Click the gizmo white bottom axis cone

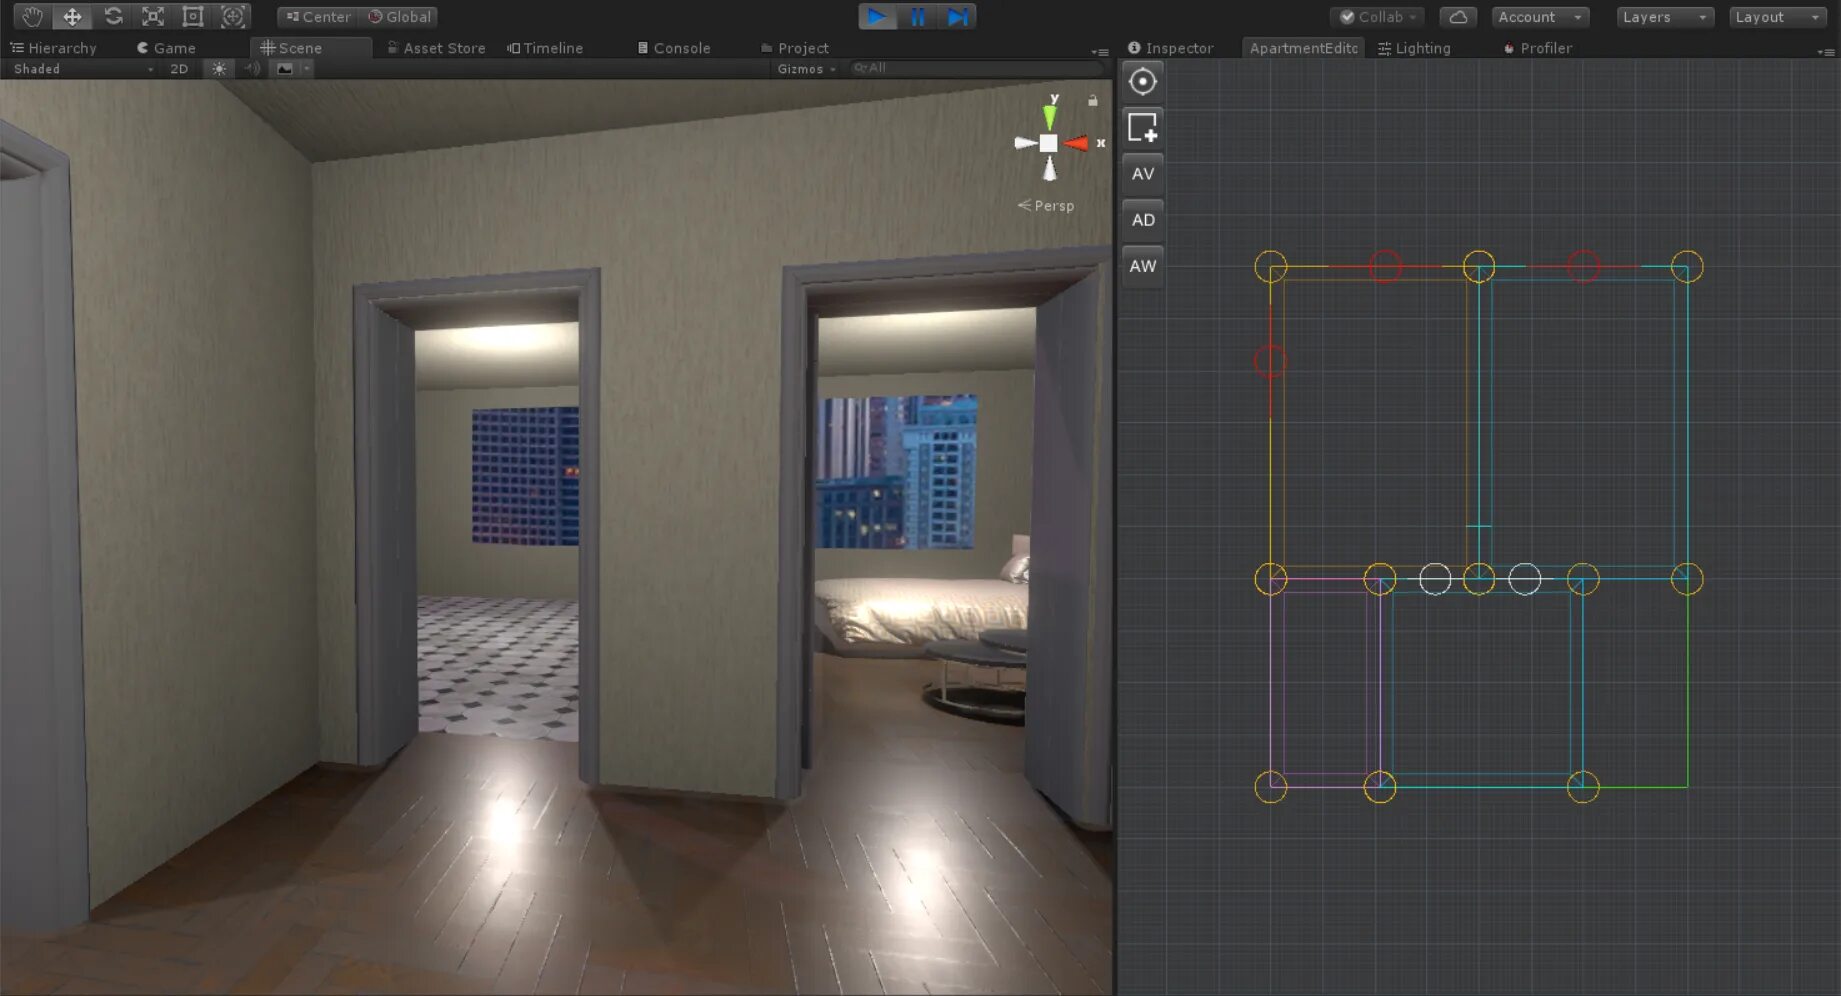point(1049,169)
